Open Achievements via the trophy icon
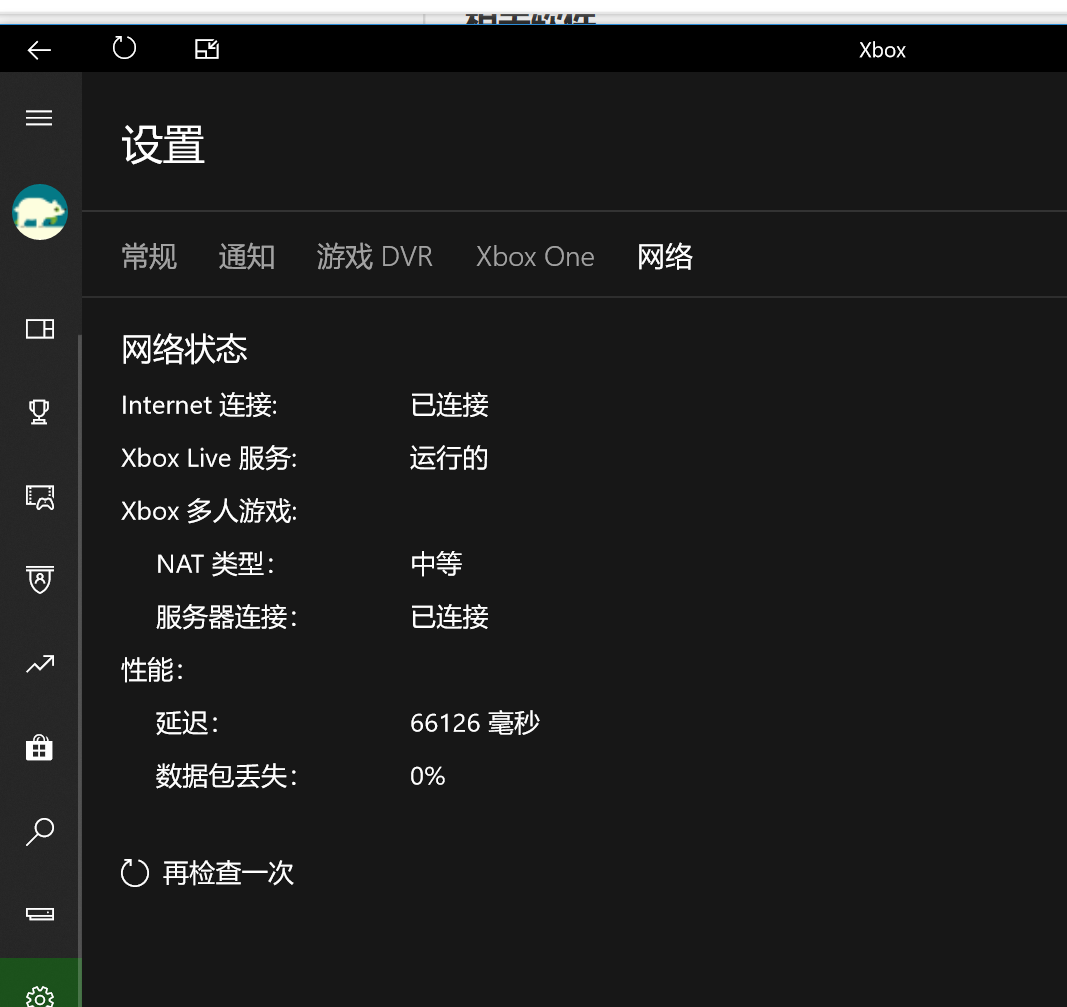The height and width of the screenshot is (1007, 1067). 39,411
